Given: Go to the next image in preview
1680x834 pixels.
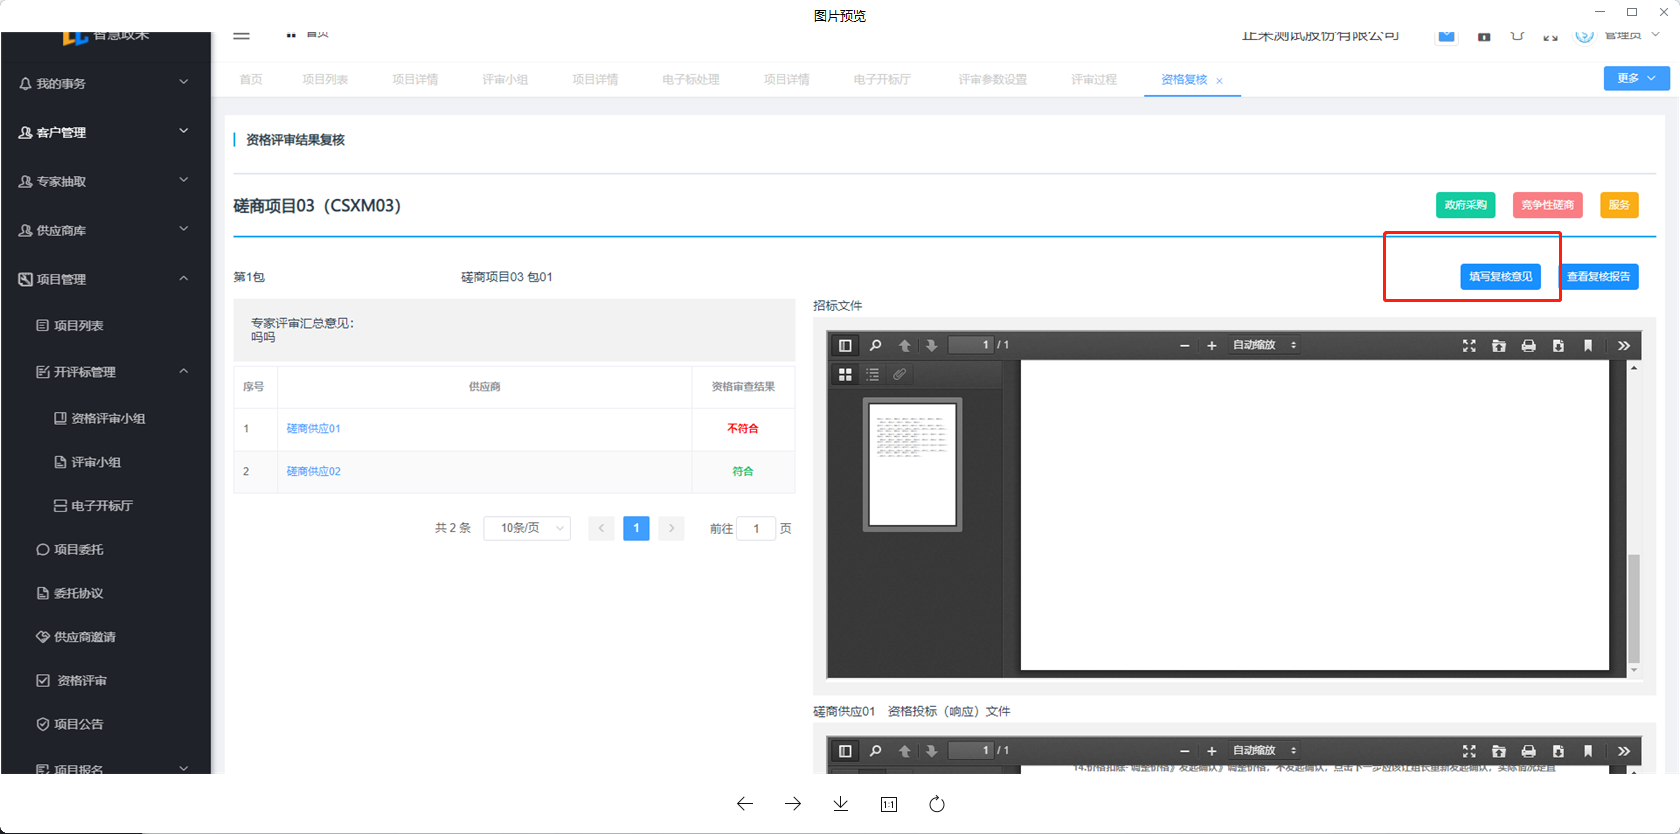Looking at the screenshot, I should click(x=793, y=804).
